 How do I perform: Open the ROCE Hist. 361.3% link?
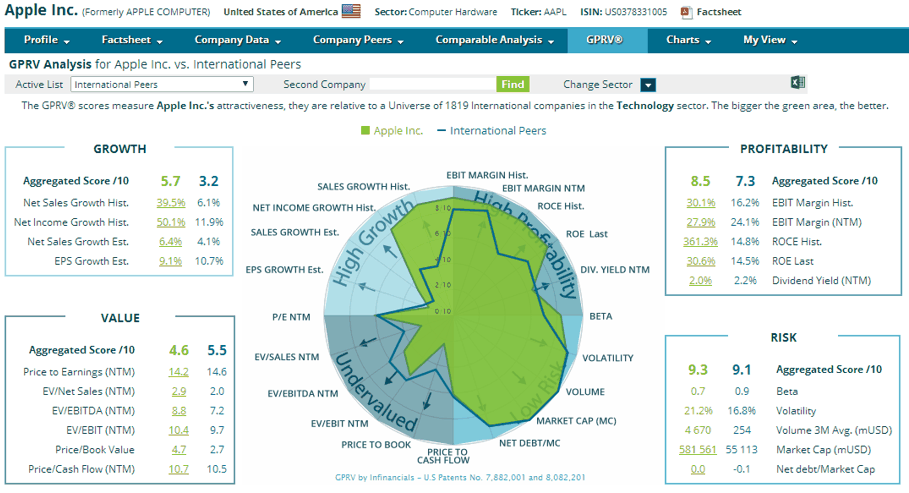click(x=700, y=241)
